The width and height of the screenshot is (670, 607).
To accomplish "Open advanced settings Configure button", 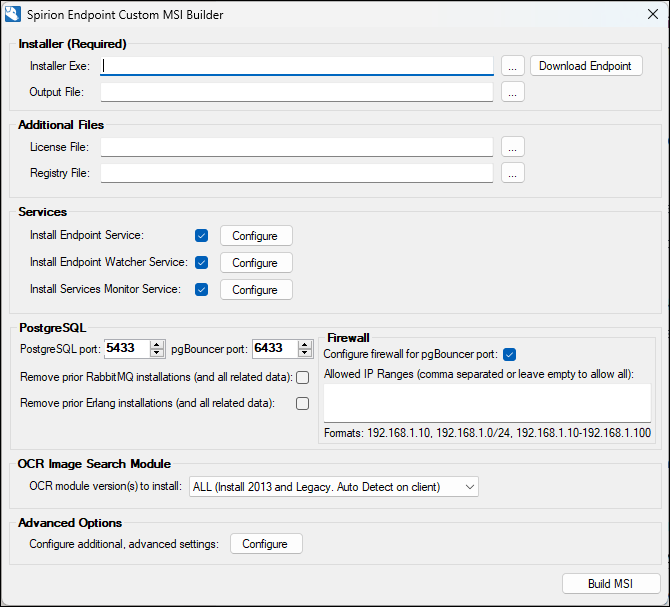I will [x=265, y=544].
